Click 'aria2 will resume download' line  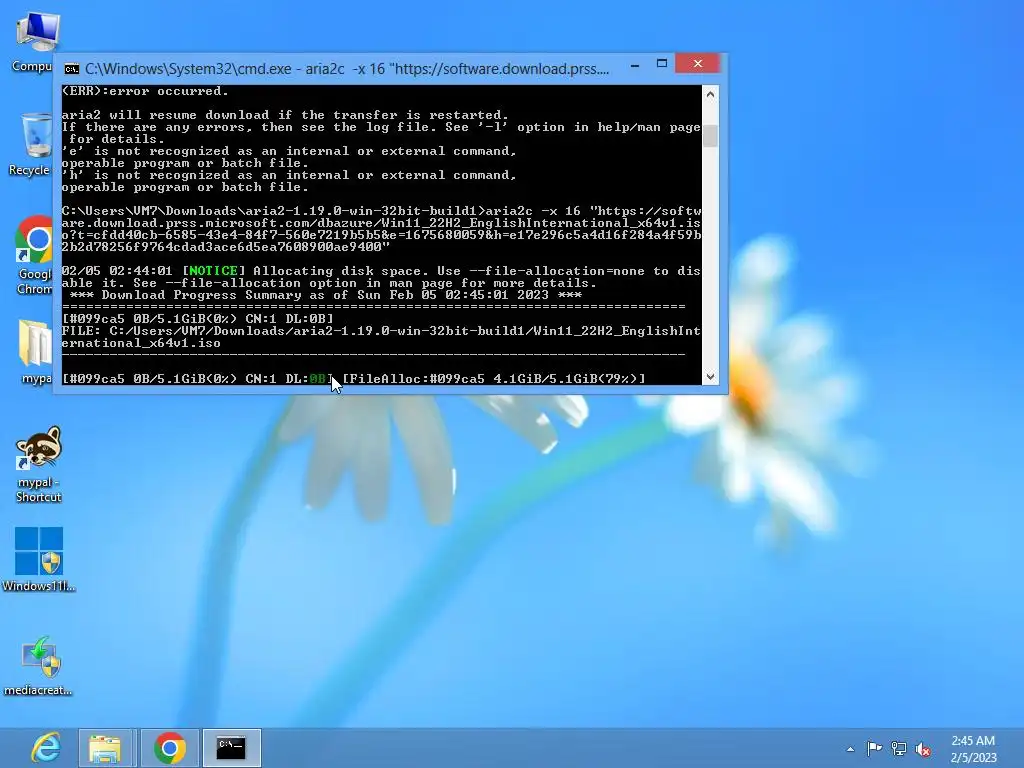click(285, 115)
